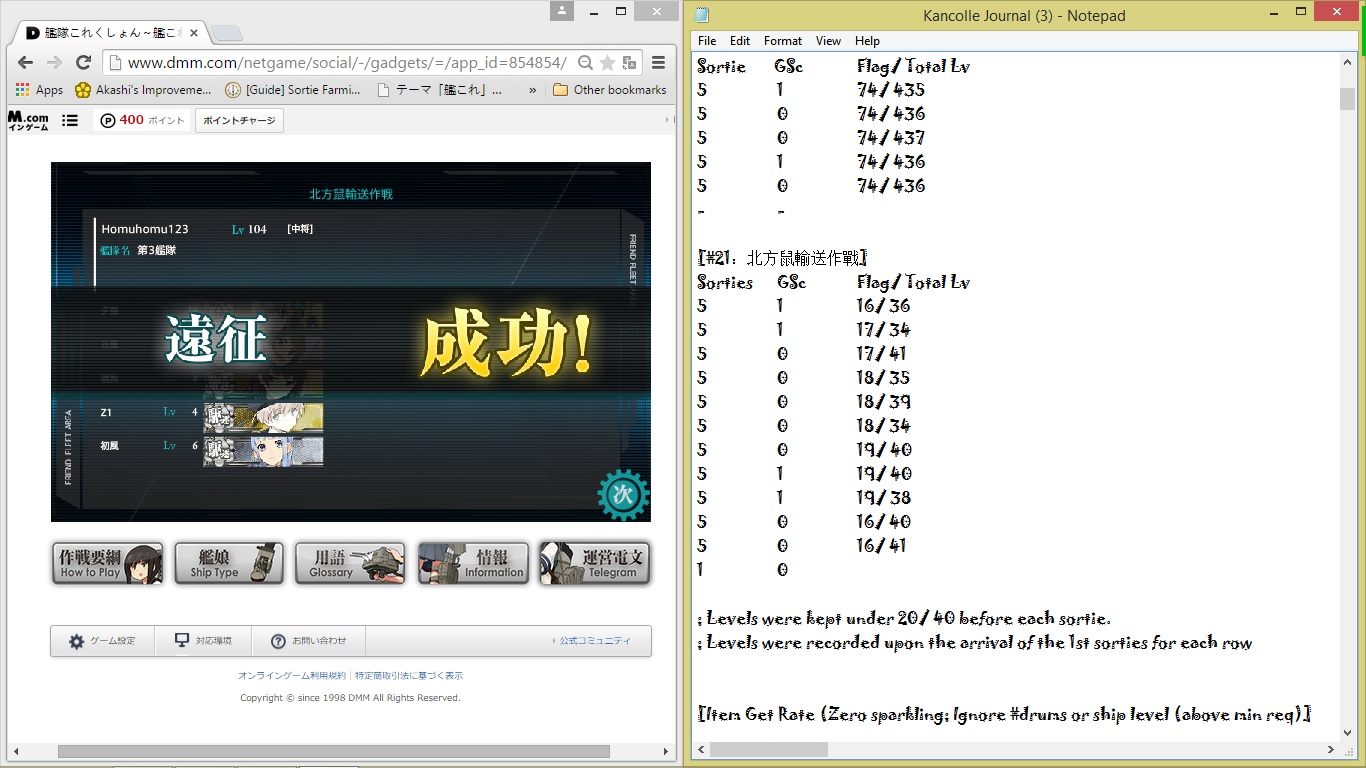Click the Chrome forward arrow

point(55,63)
